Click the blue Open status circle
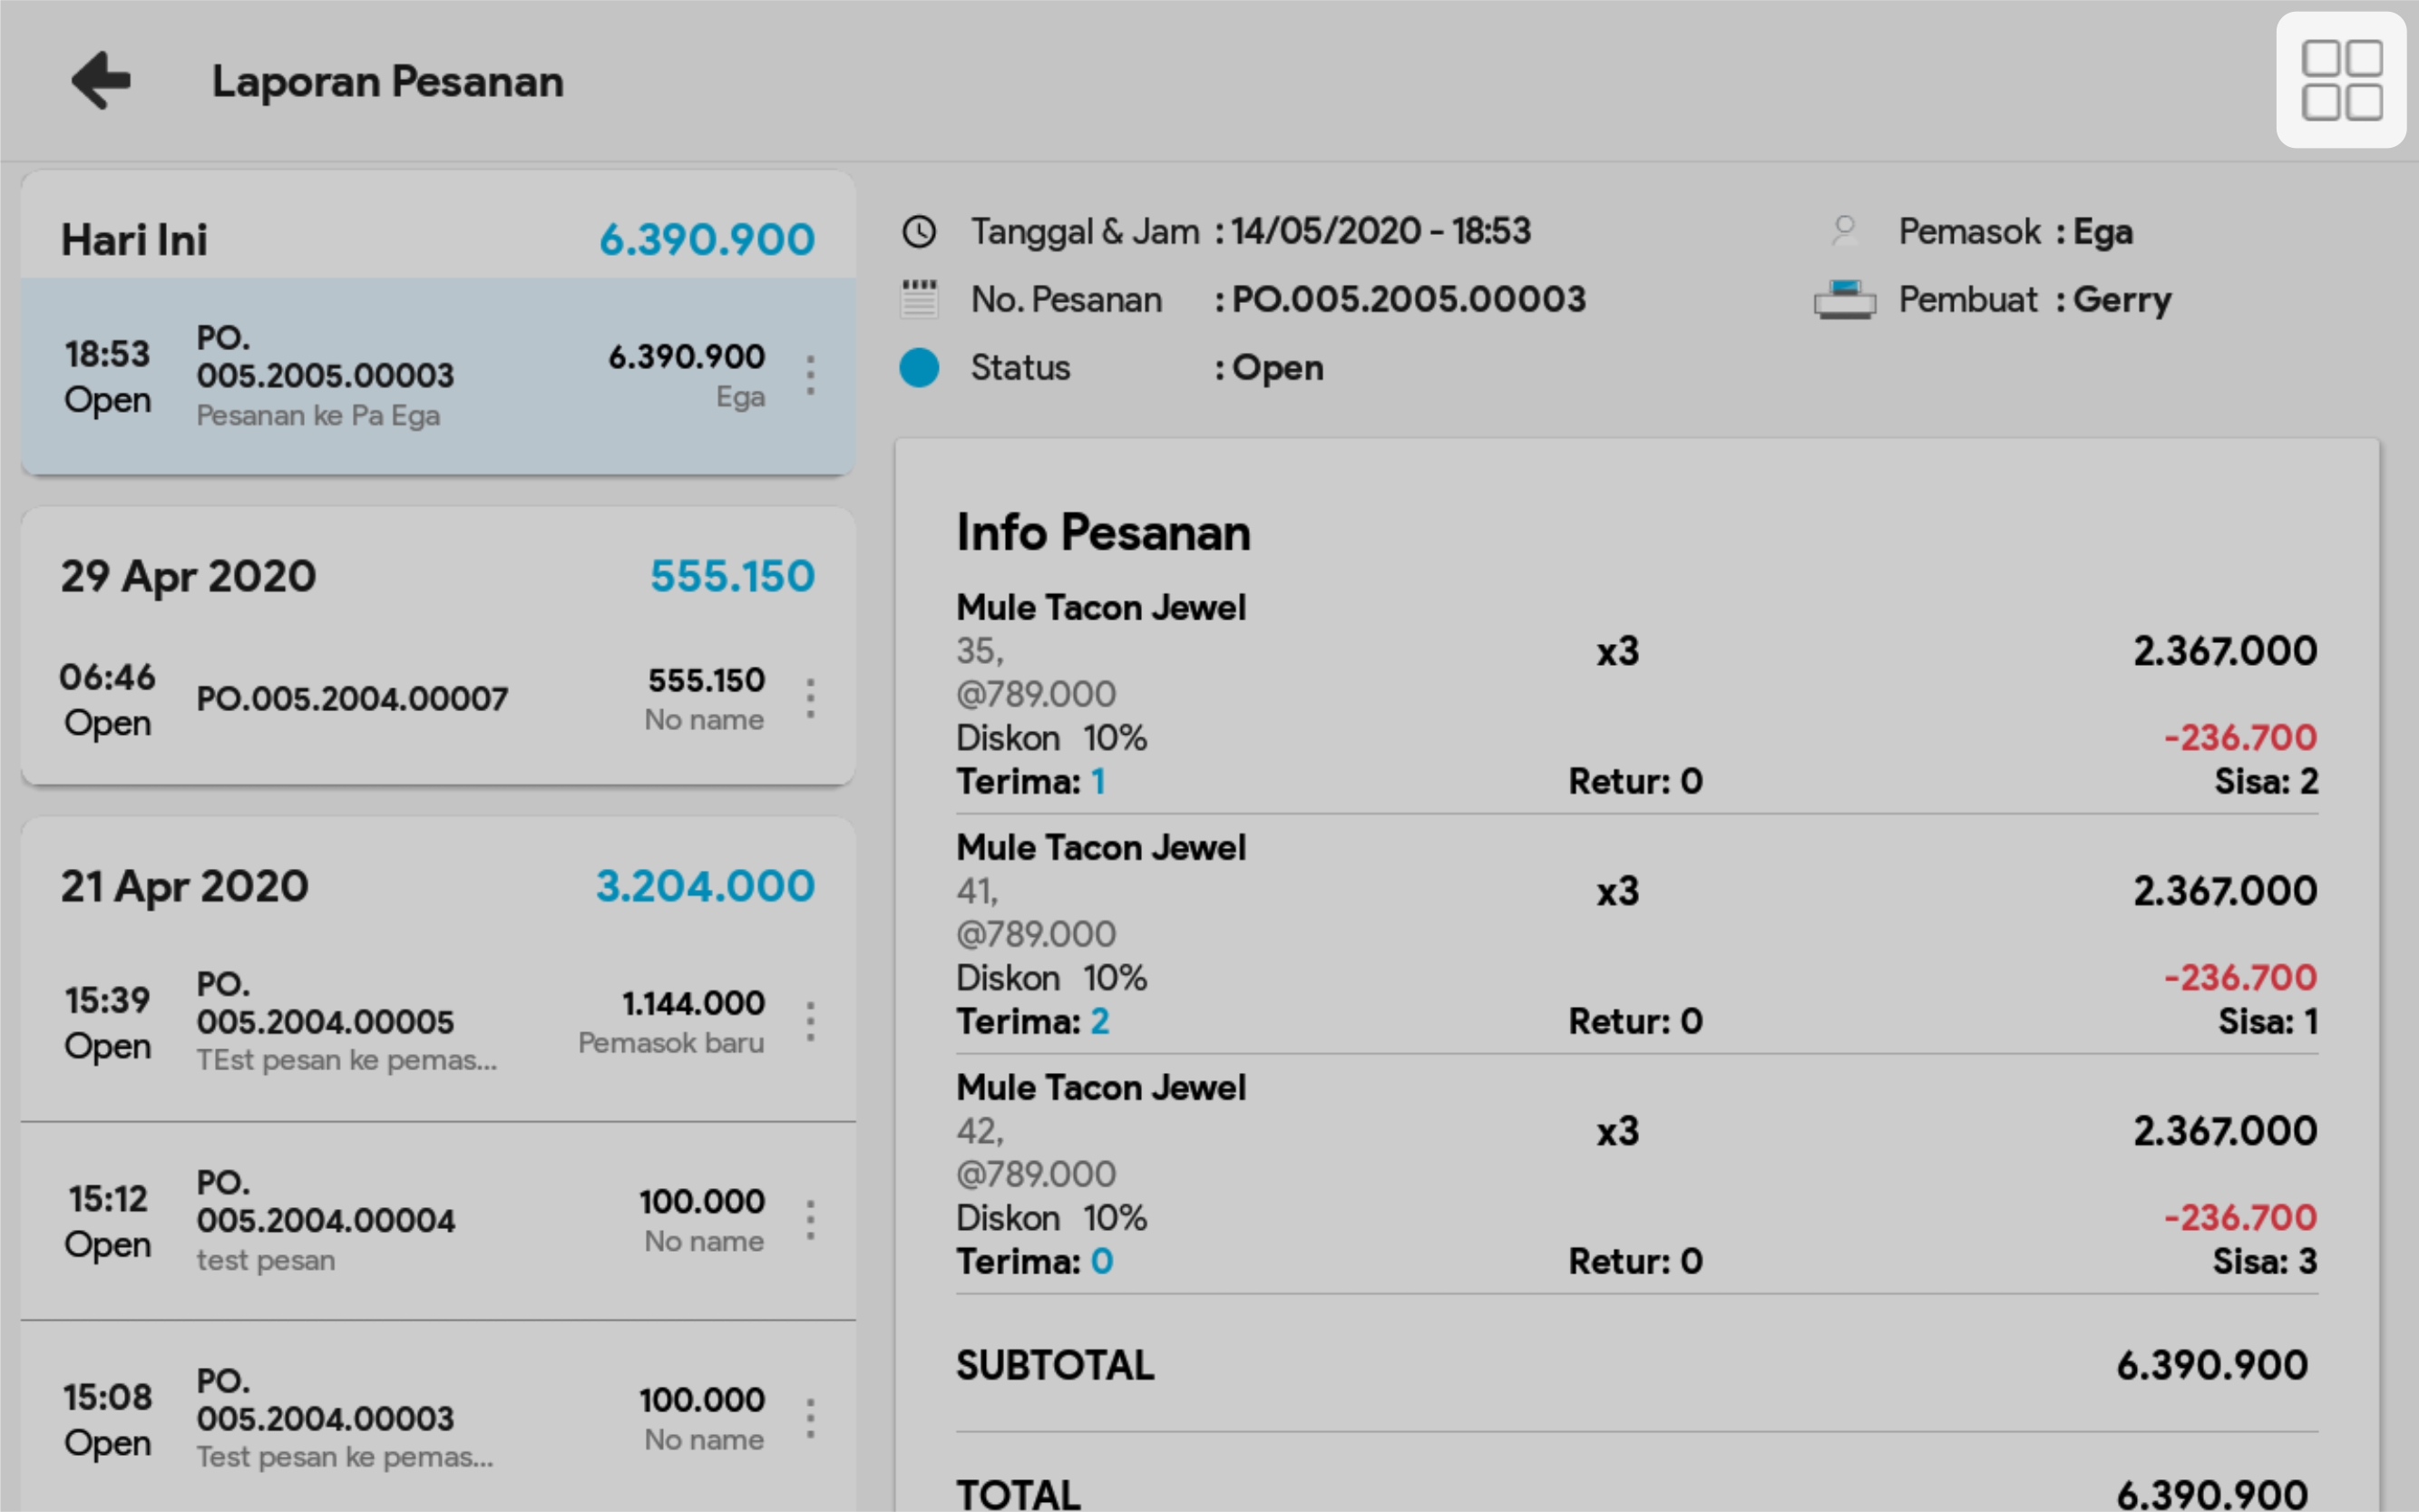This screenshot has width=2419, height=1512. coord(919,368)
